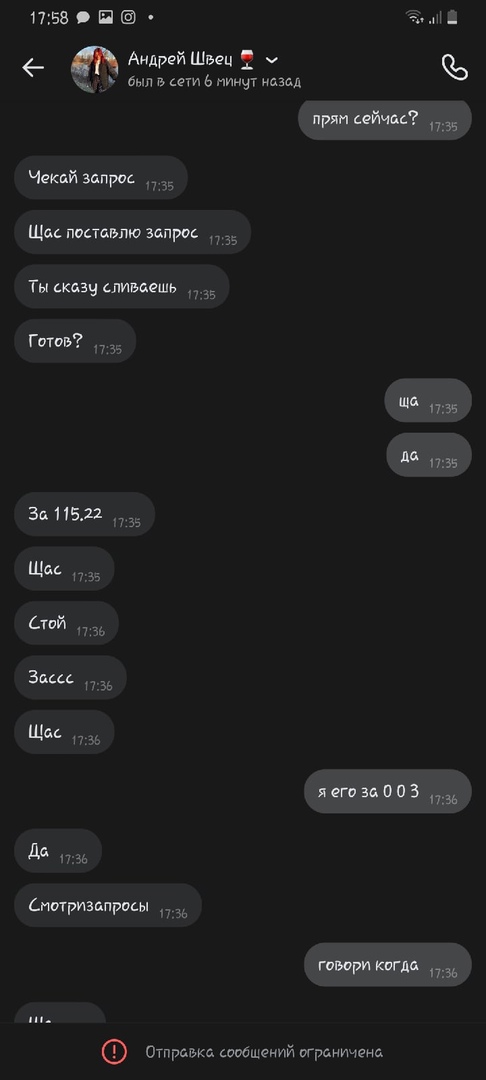Image resolution: width=486 pixels, height=1080 pixels.
Task: Tap the 'Отправка сообщений ограничена' notice
Action: coord(264,1052)
